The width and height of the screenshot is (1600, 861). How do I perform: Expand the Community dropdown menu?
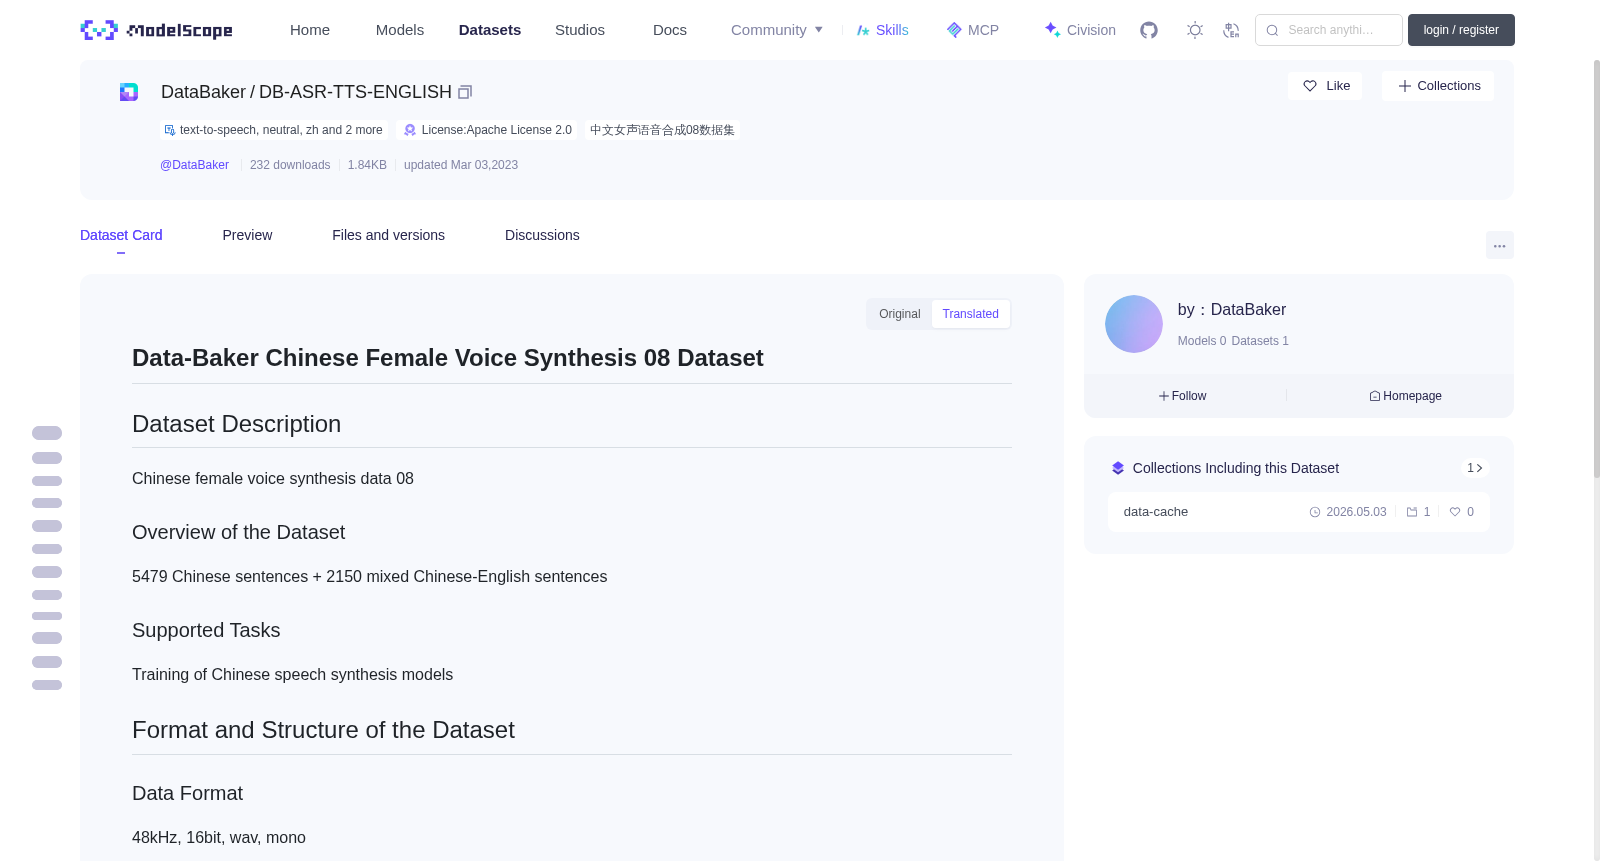(x=777, y=30)
